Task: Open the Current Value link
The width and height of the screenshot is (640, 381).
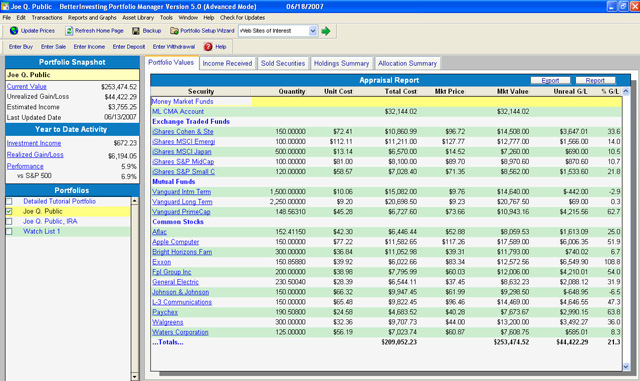Action: point(27,87)
